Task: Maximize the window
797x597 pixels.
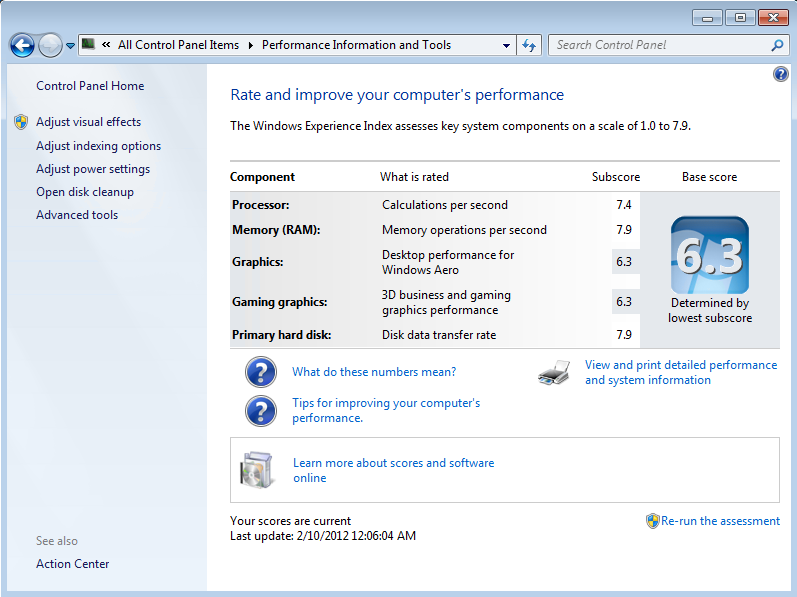Action: [740, 18]
